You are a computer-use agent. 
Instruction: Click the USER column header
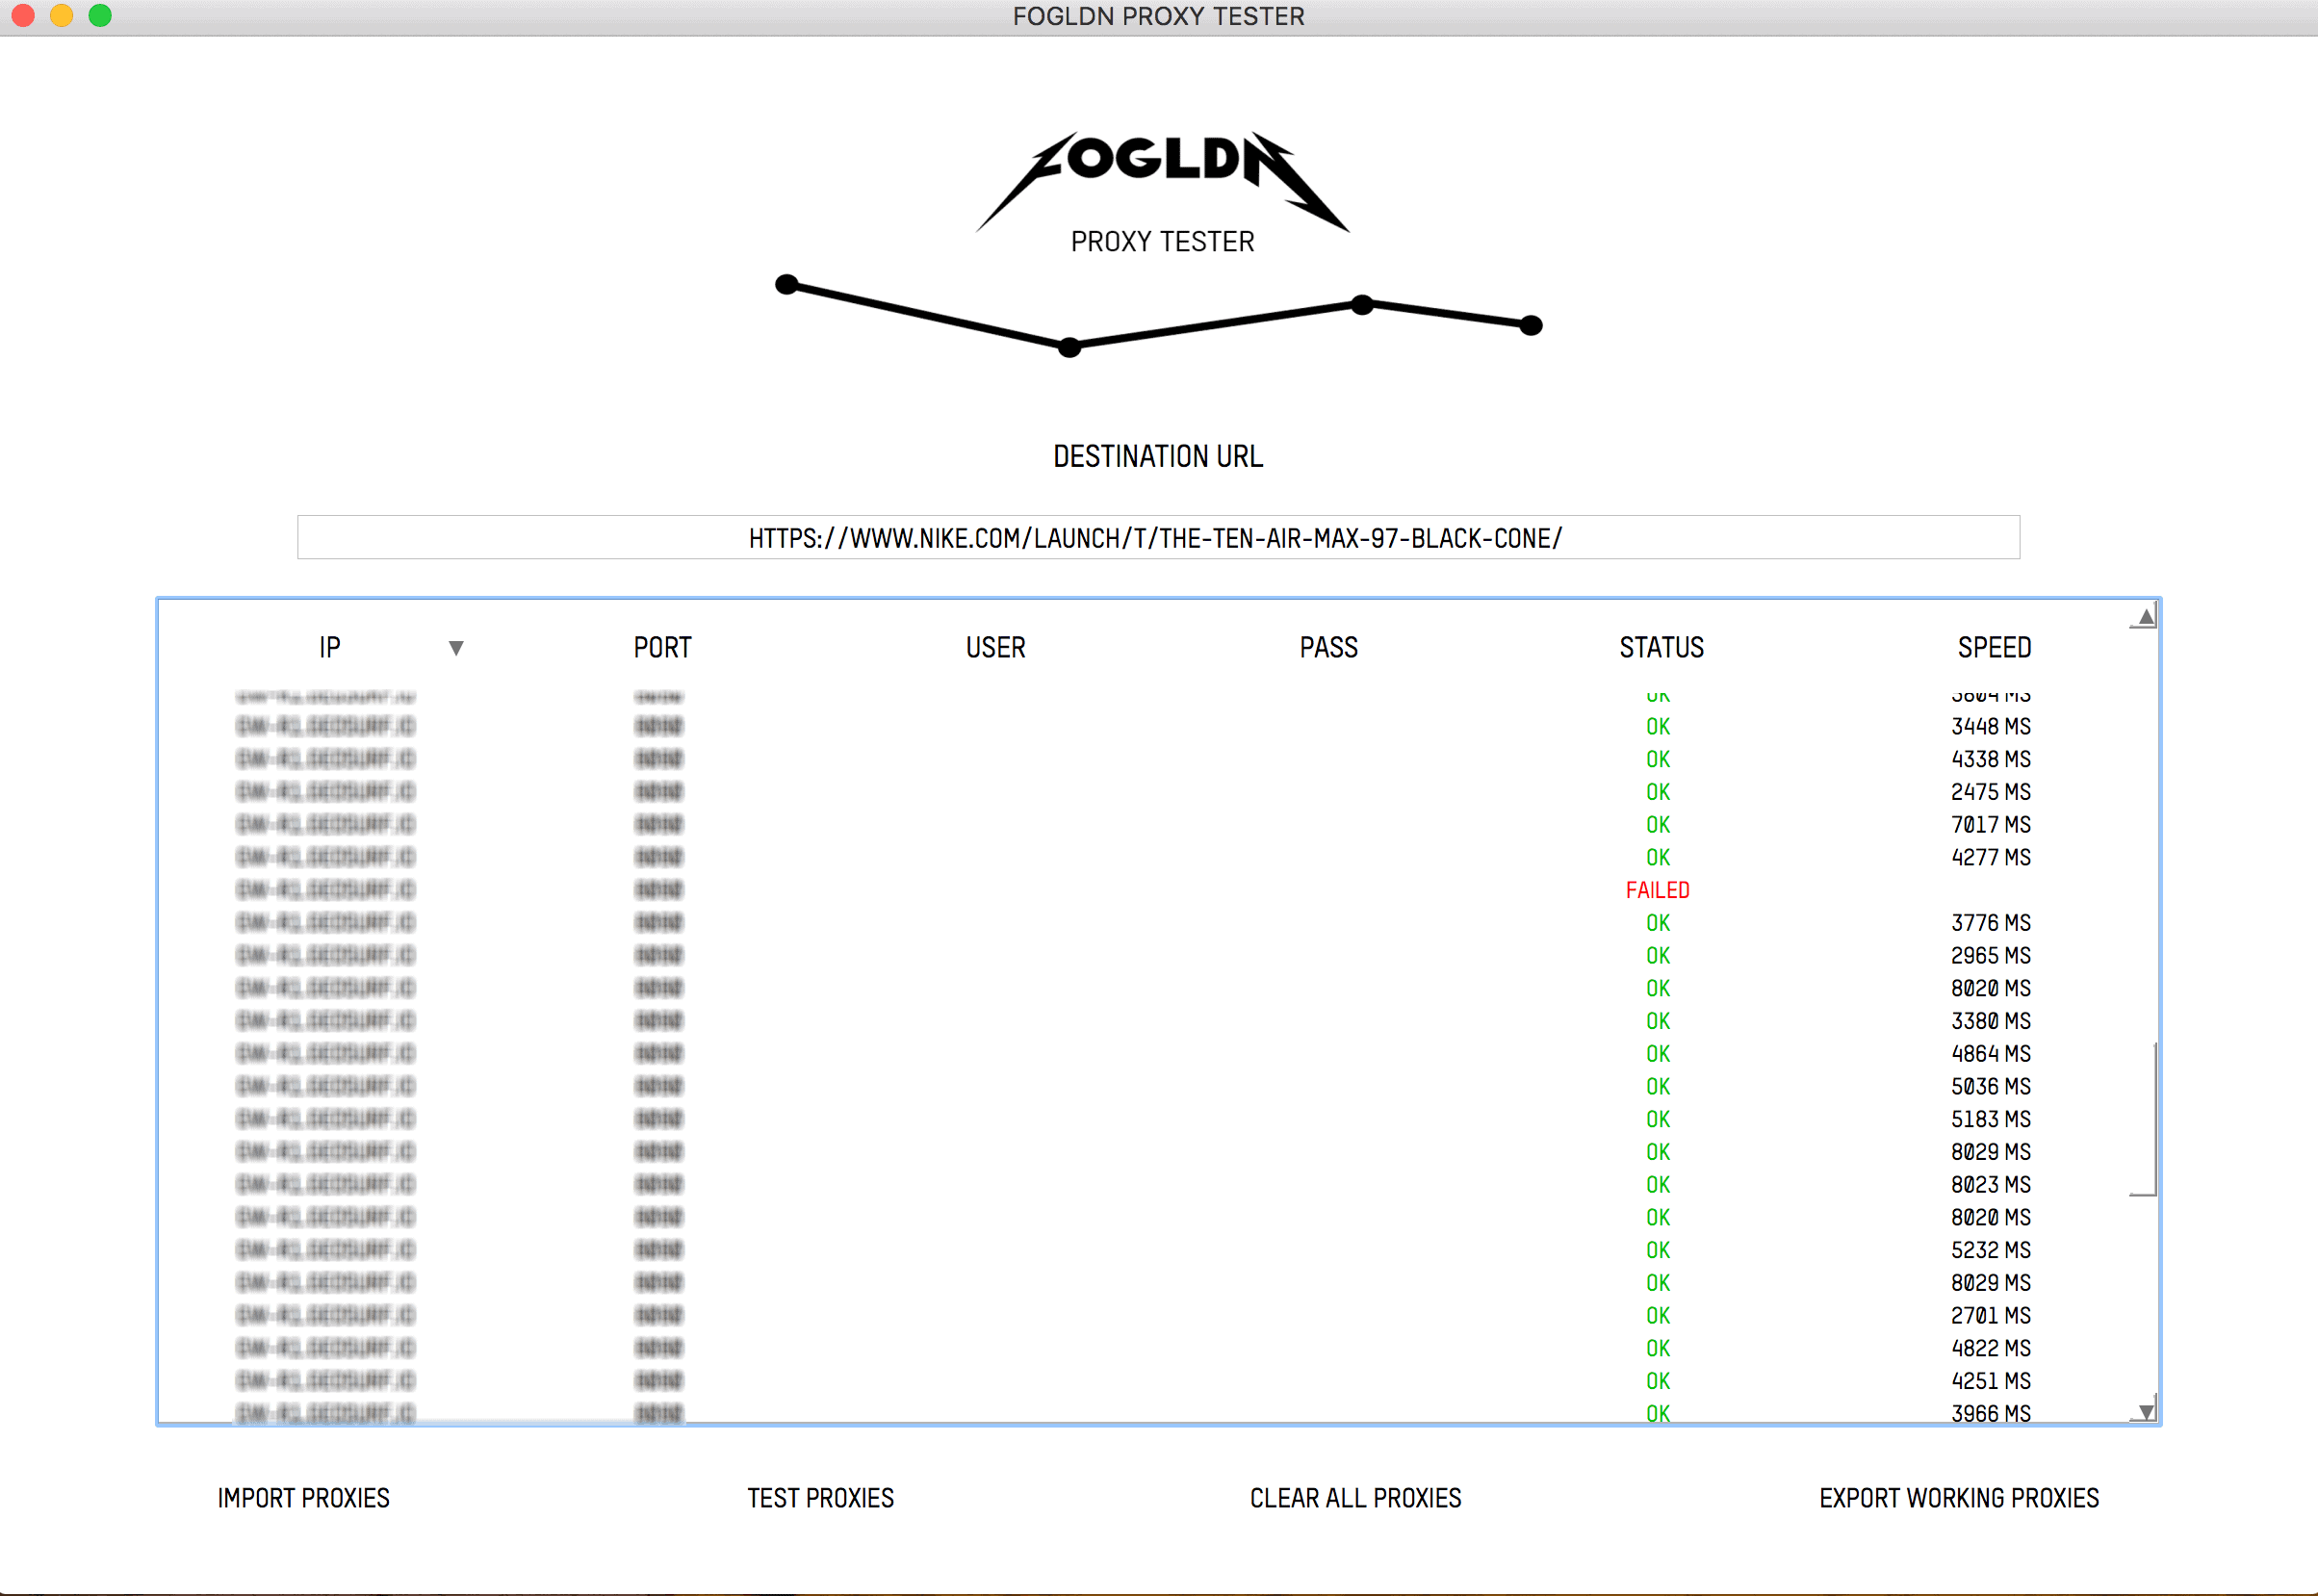(995, 648)
